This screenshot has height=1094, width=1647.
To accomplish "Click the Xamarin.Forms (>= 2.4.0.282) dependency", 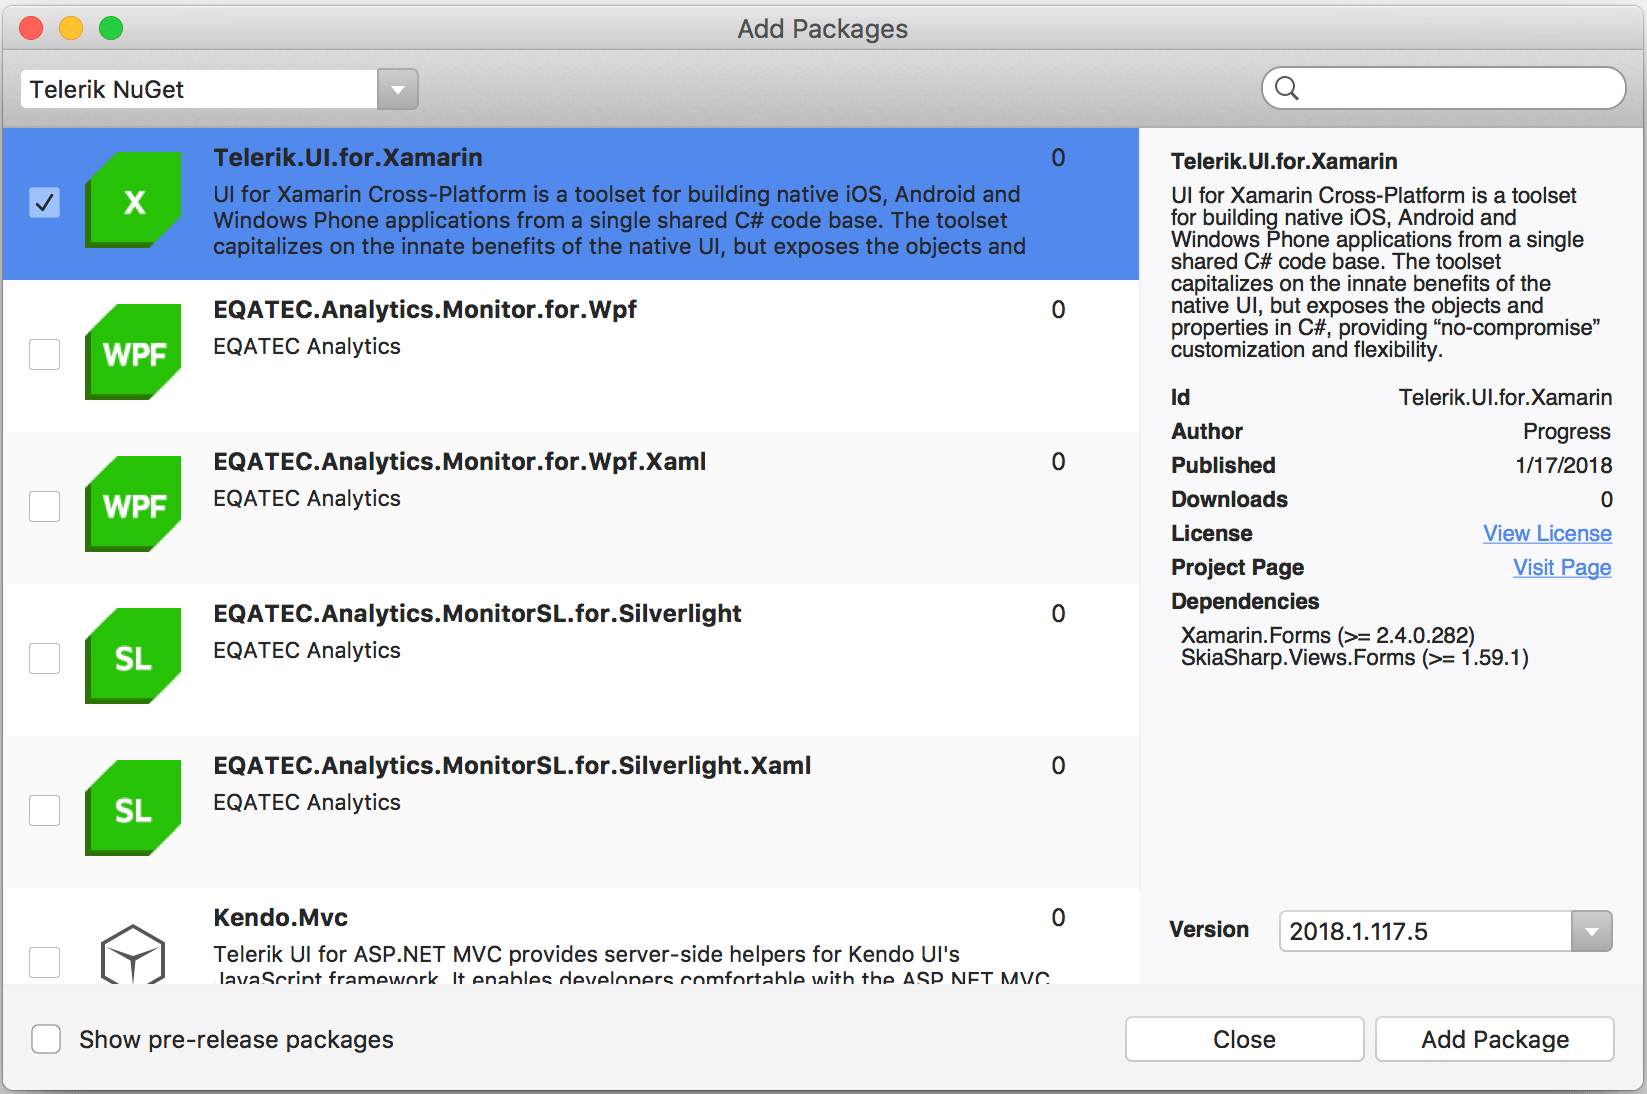I will point(1328,636).
